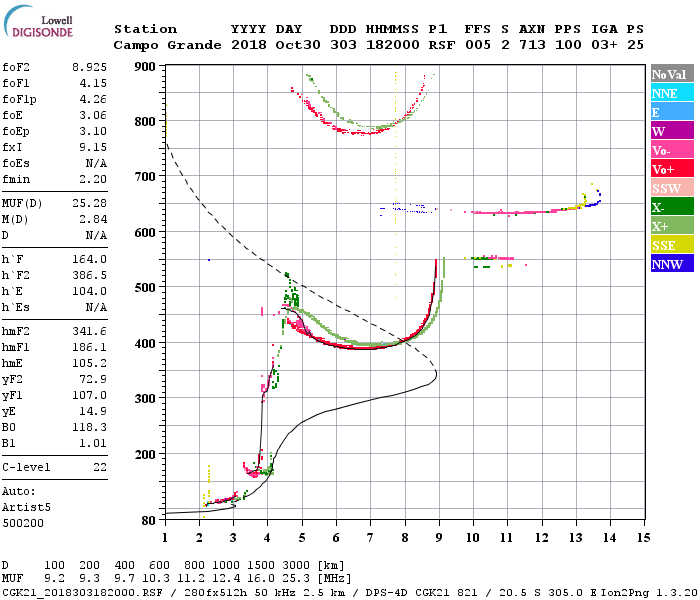
Task: Click the hmF2 value 341.6
Action: (89, 331)
